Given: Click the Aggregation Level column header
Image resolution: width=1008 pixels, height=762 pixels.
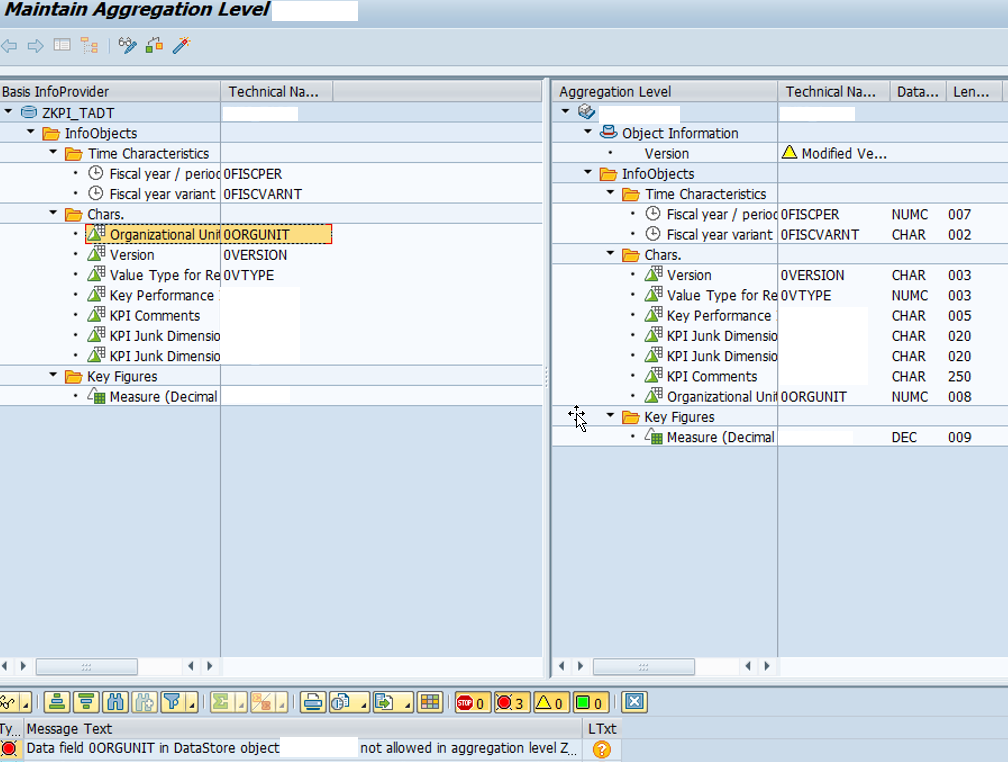Looking at the screenshot, I should [x=665, y=91].
